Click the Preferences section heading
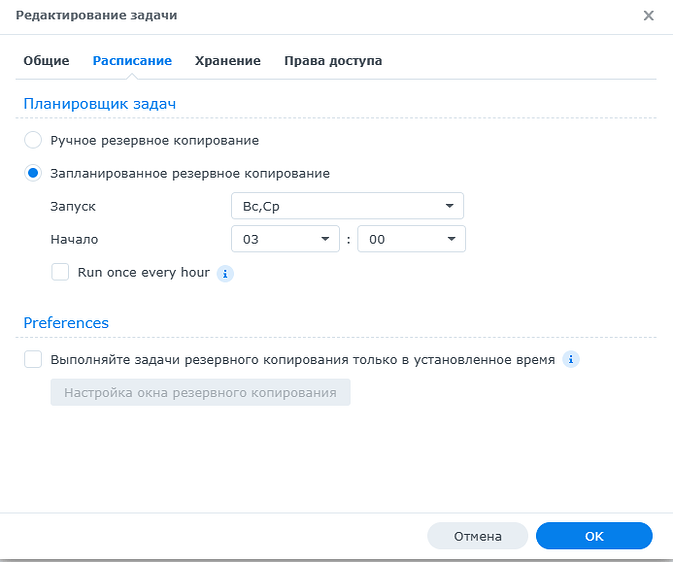673x562 pixels. pyautogui.click(x=66, y=323)
